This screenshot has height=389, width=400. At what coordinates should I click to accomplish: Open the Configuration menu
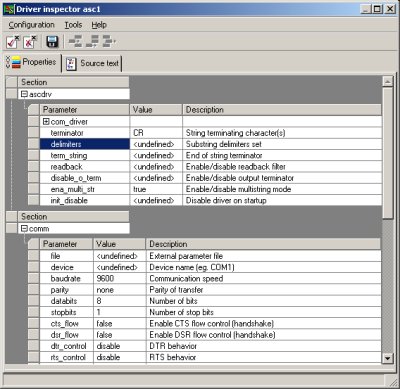[31, 25]
